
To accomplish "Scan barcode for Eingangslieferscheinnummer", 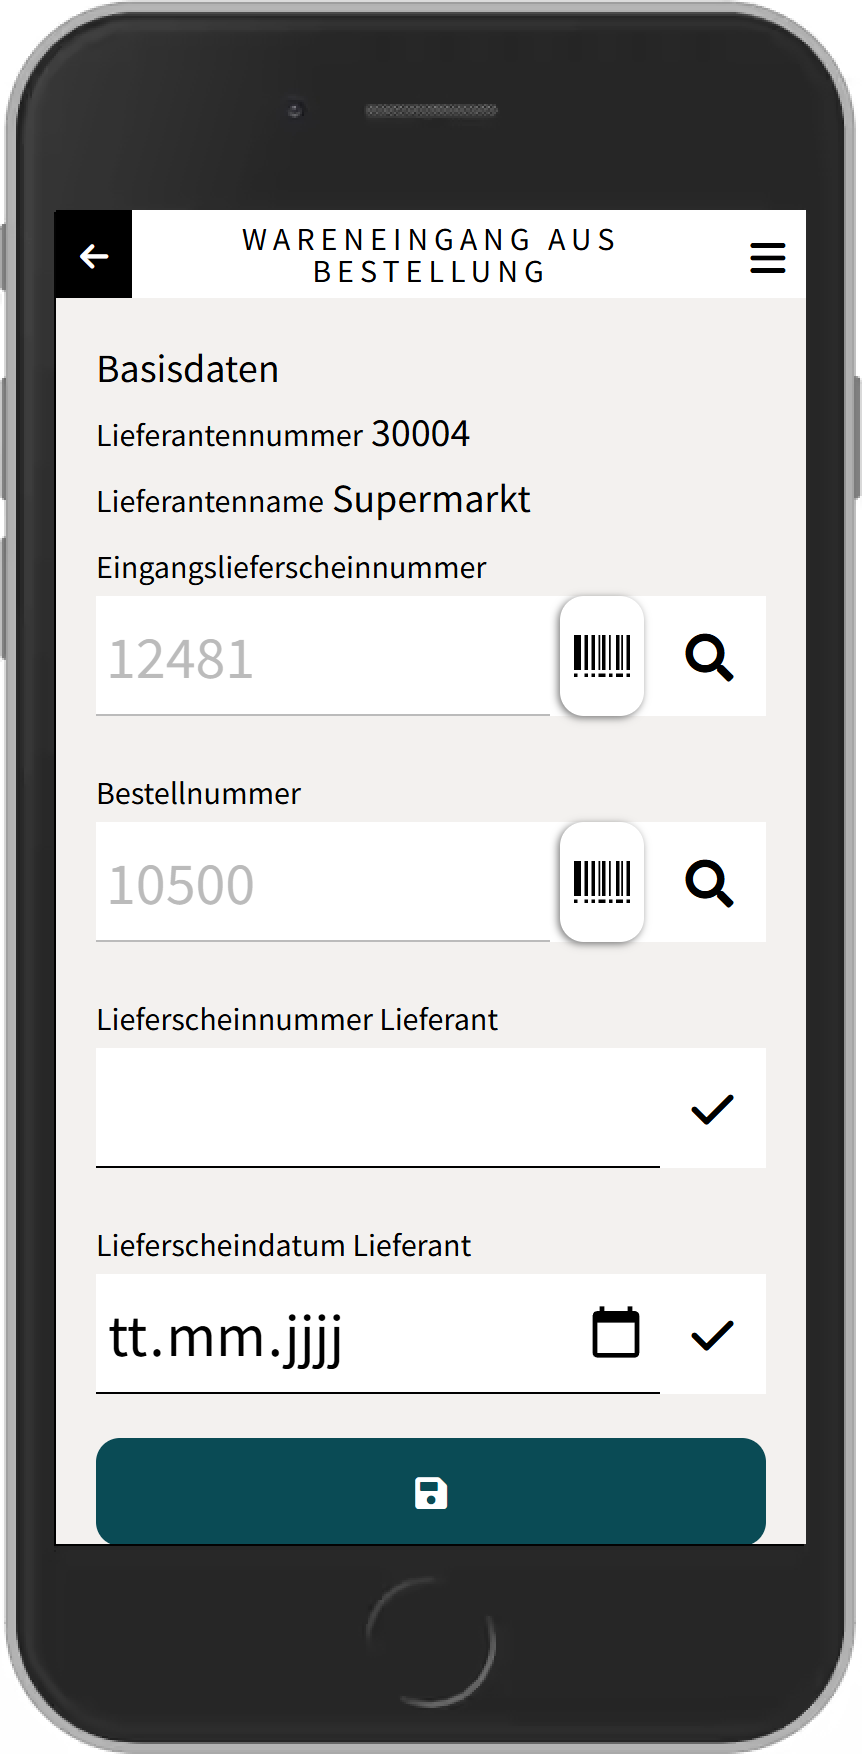I will tap(602, 656).
